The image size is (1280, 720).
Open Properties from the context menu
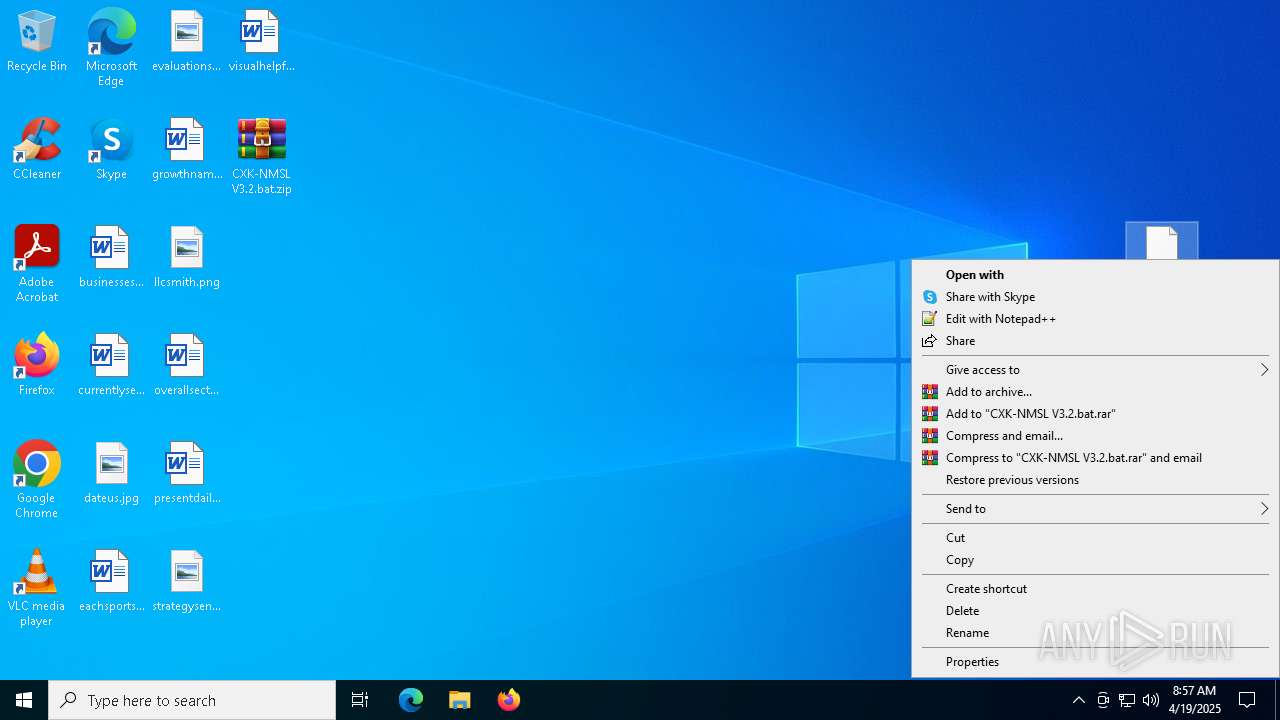click(1095, 662)
